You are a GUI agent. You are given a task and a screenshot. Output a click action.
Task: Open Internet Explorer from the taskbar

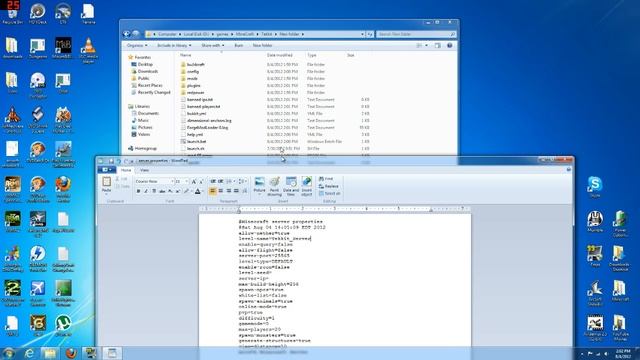click(29, 353)
